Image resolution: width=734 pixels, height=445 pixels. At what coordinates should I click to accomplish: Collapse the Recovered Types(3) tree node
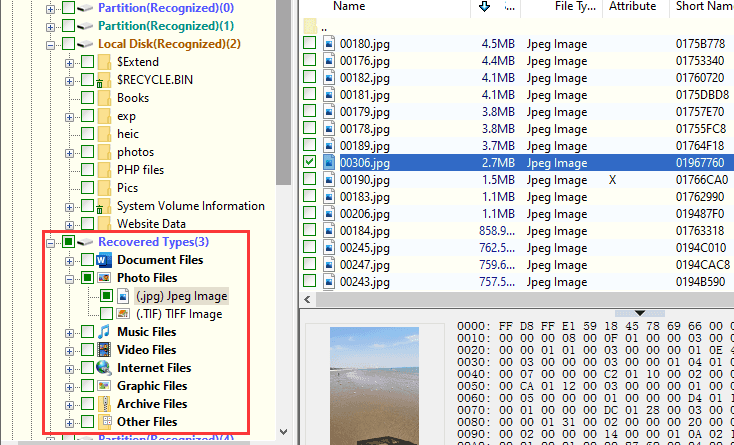[50, 242]
